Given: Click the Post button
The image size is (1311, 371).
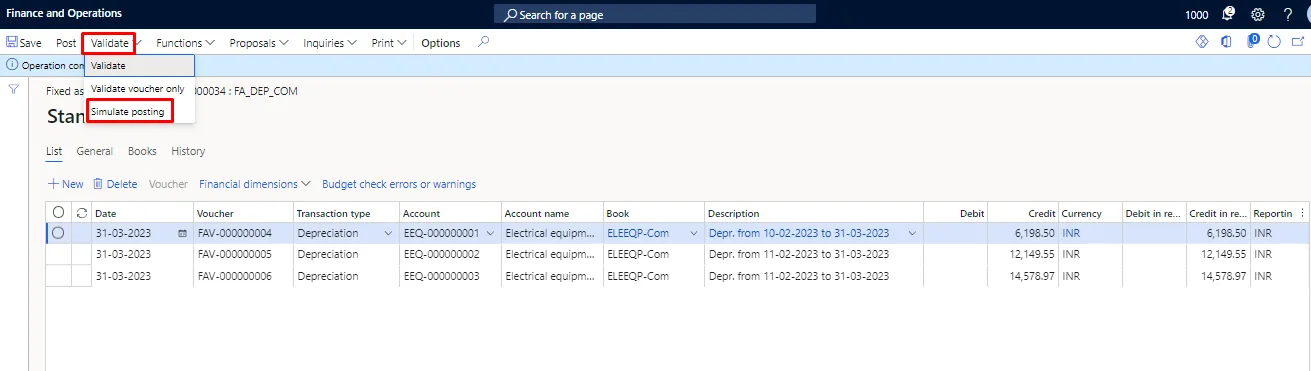Looking at the screenshot, I should tap(66, 43).
